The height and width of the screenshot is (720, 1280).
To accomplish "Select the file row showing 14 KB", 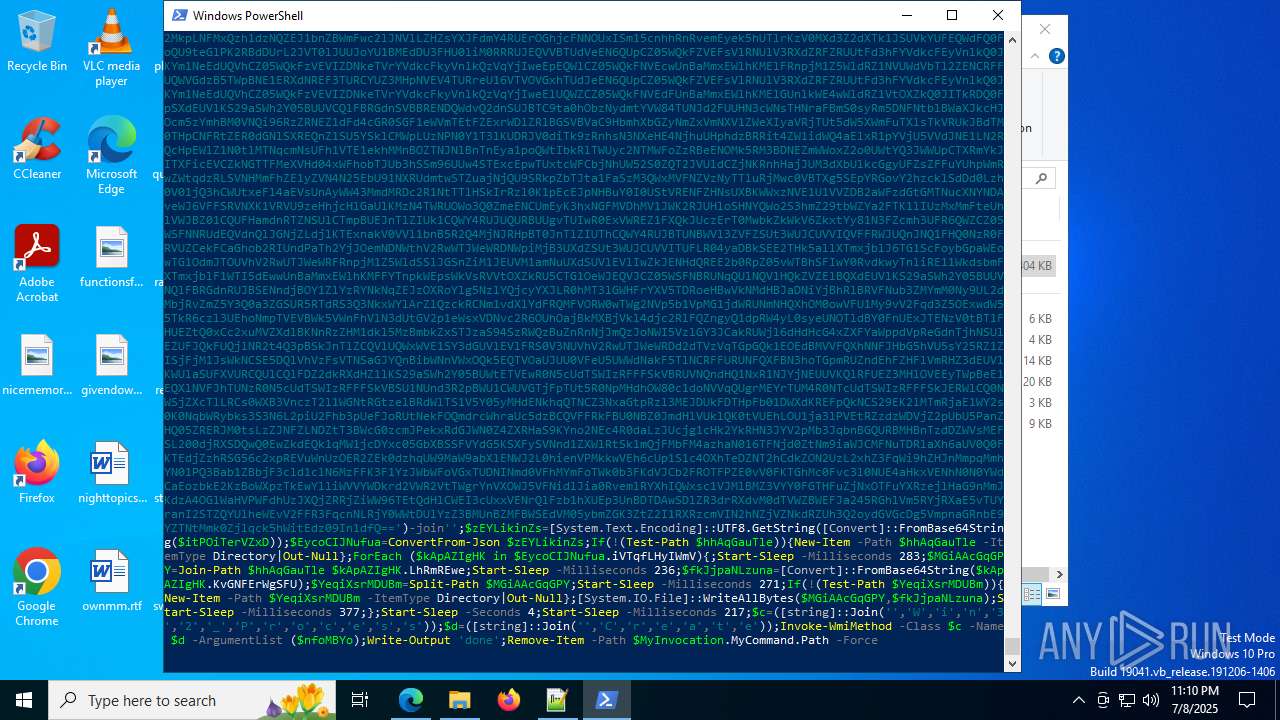I will click(1040, 360).
